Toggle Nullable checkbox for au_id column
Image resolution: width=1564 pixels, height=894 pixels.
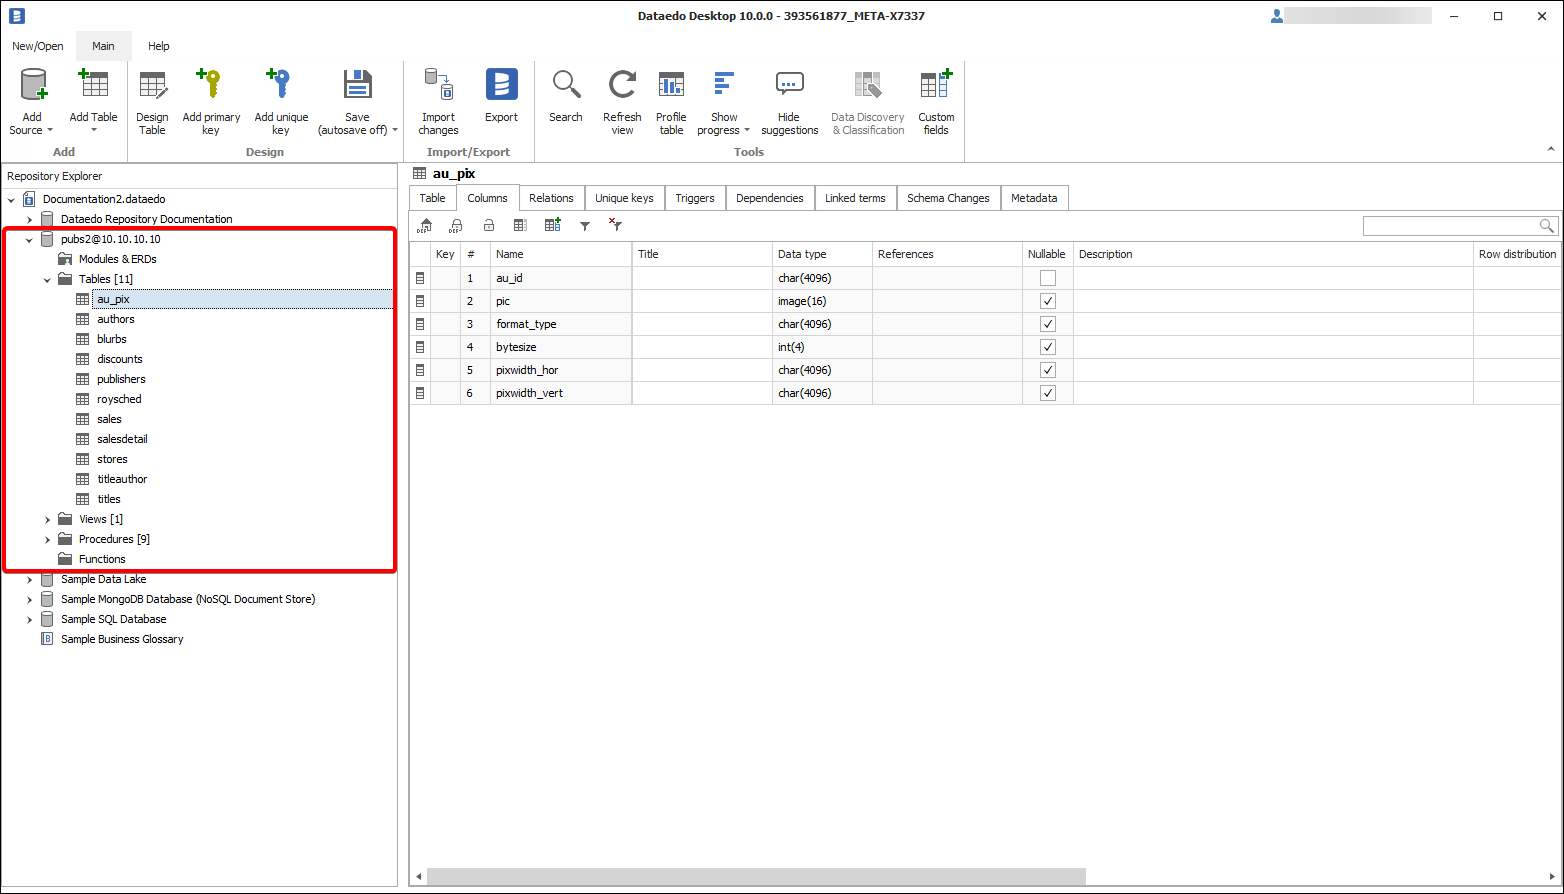1047,278
